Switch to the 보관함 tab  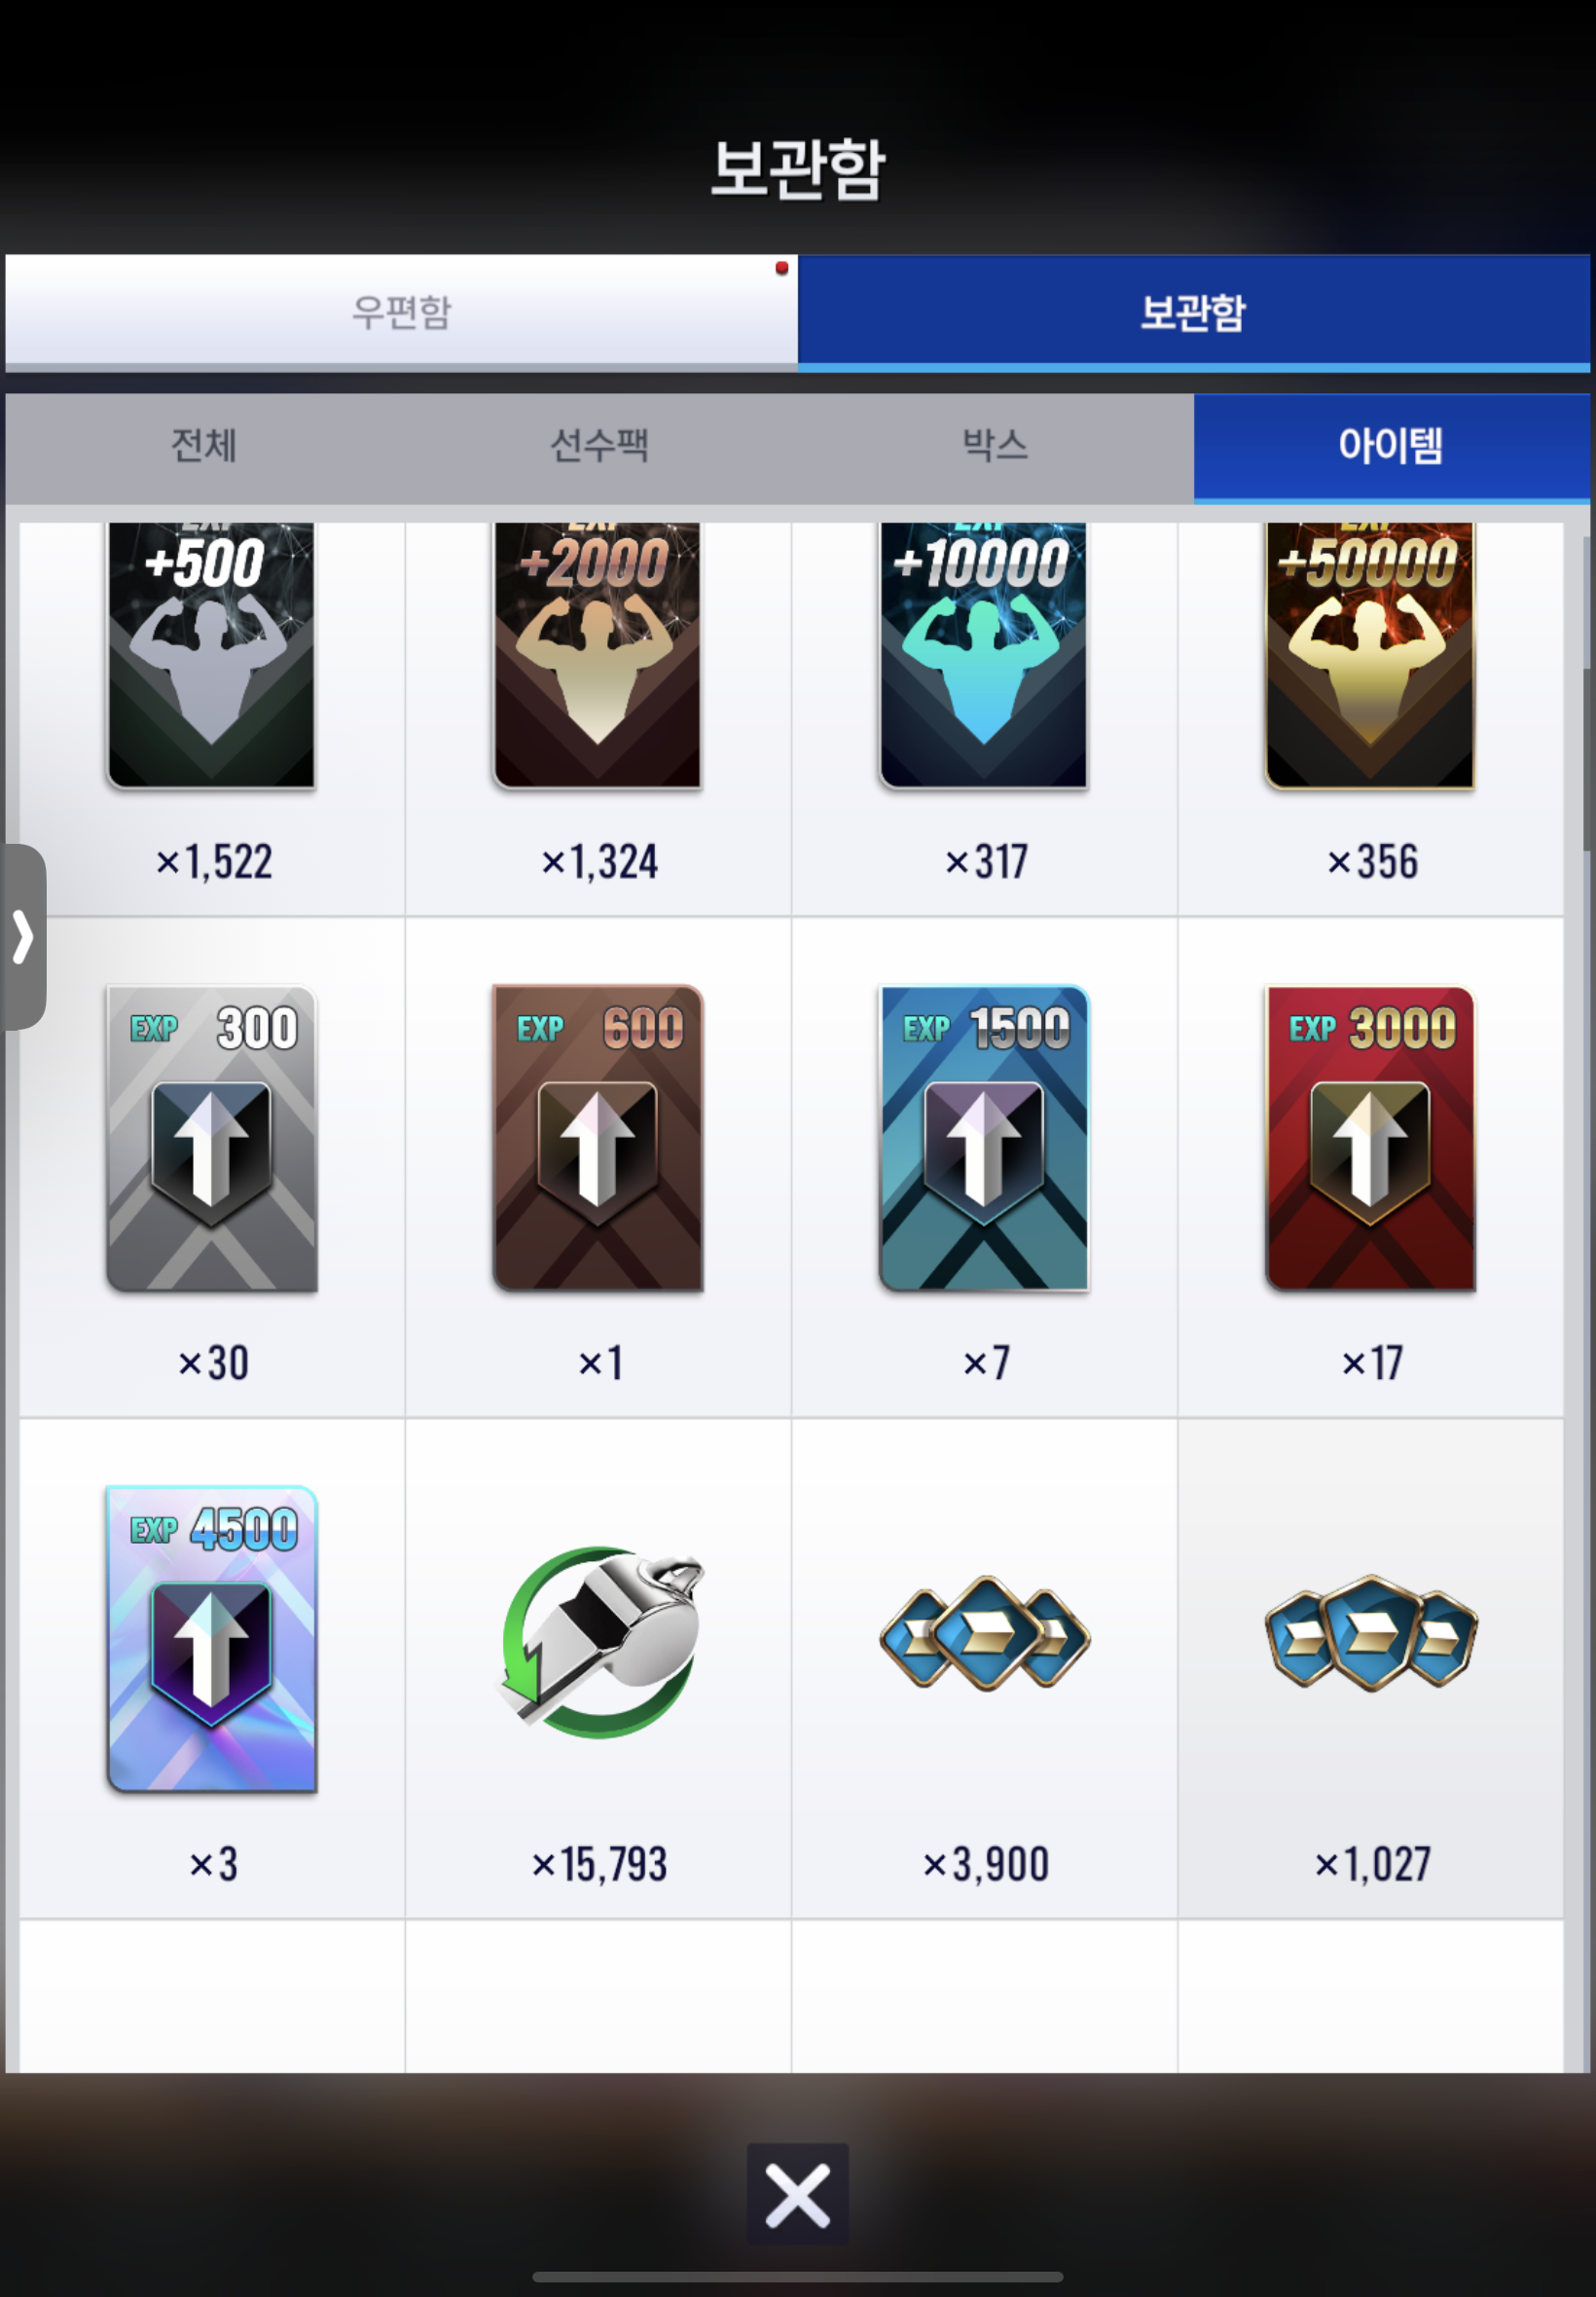coord(1193,312)
